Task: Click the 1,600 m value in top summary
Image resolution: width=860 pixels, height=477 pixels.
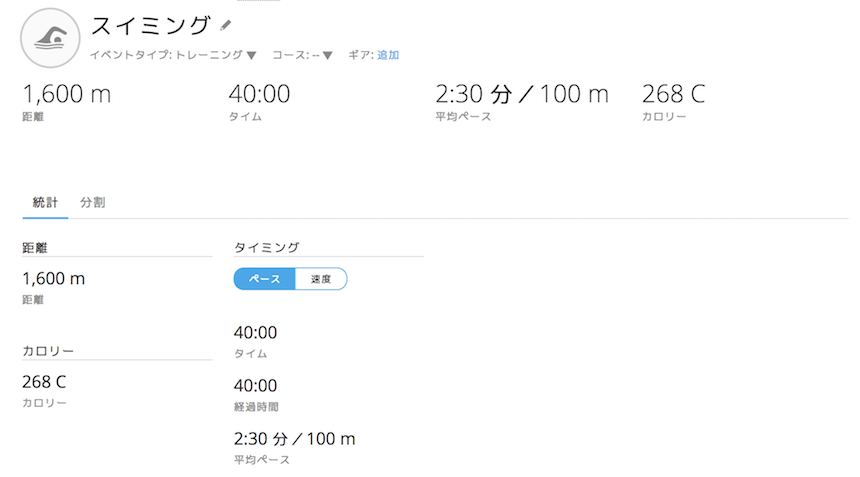Action: [66, 95]
